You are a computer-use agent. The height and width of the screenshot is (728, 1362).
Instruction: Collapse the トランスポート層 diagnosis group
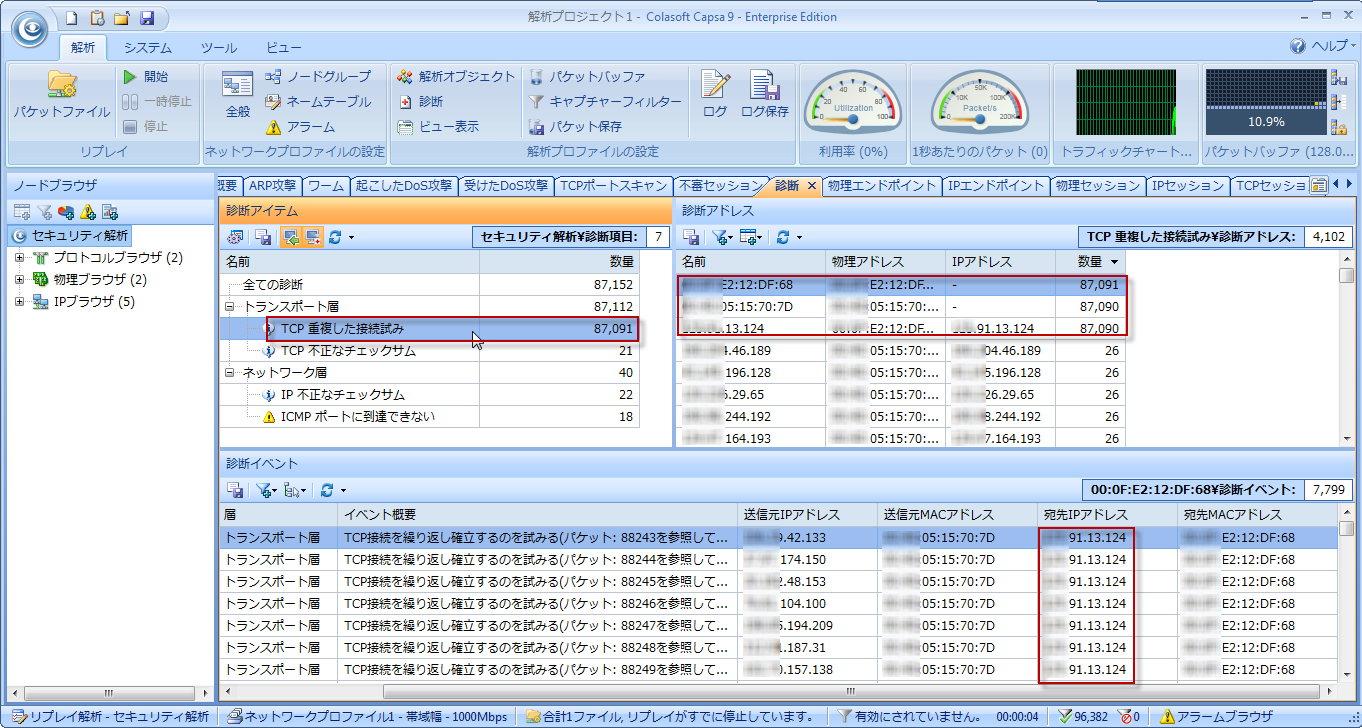pos(230,307)
